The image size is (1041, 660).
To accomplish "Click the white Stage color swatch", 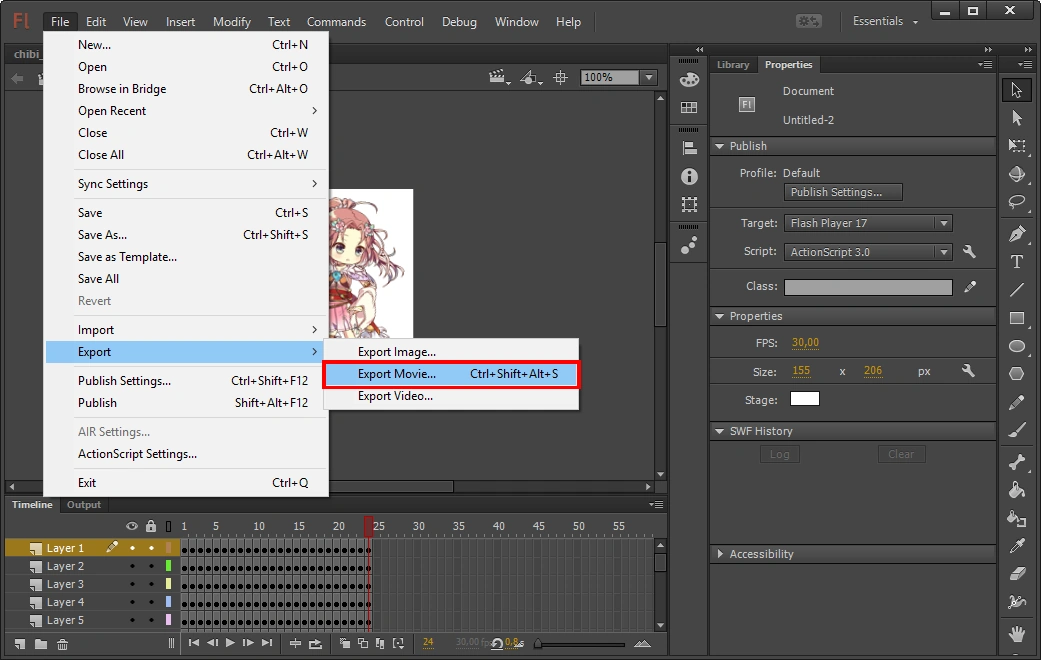I will click(804, 399).
